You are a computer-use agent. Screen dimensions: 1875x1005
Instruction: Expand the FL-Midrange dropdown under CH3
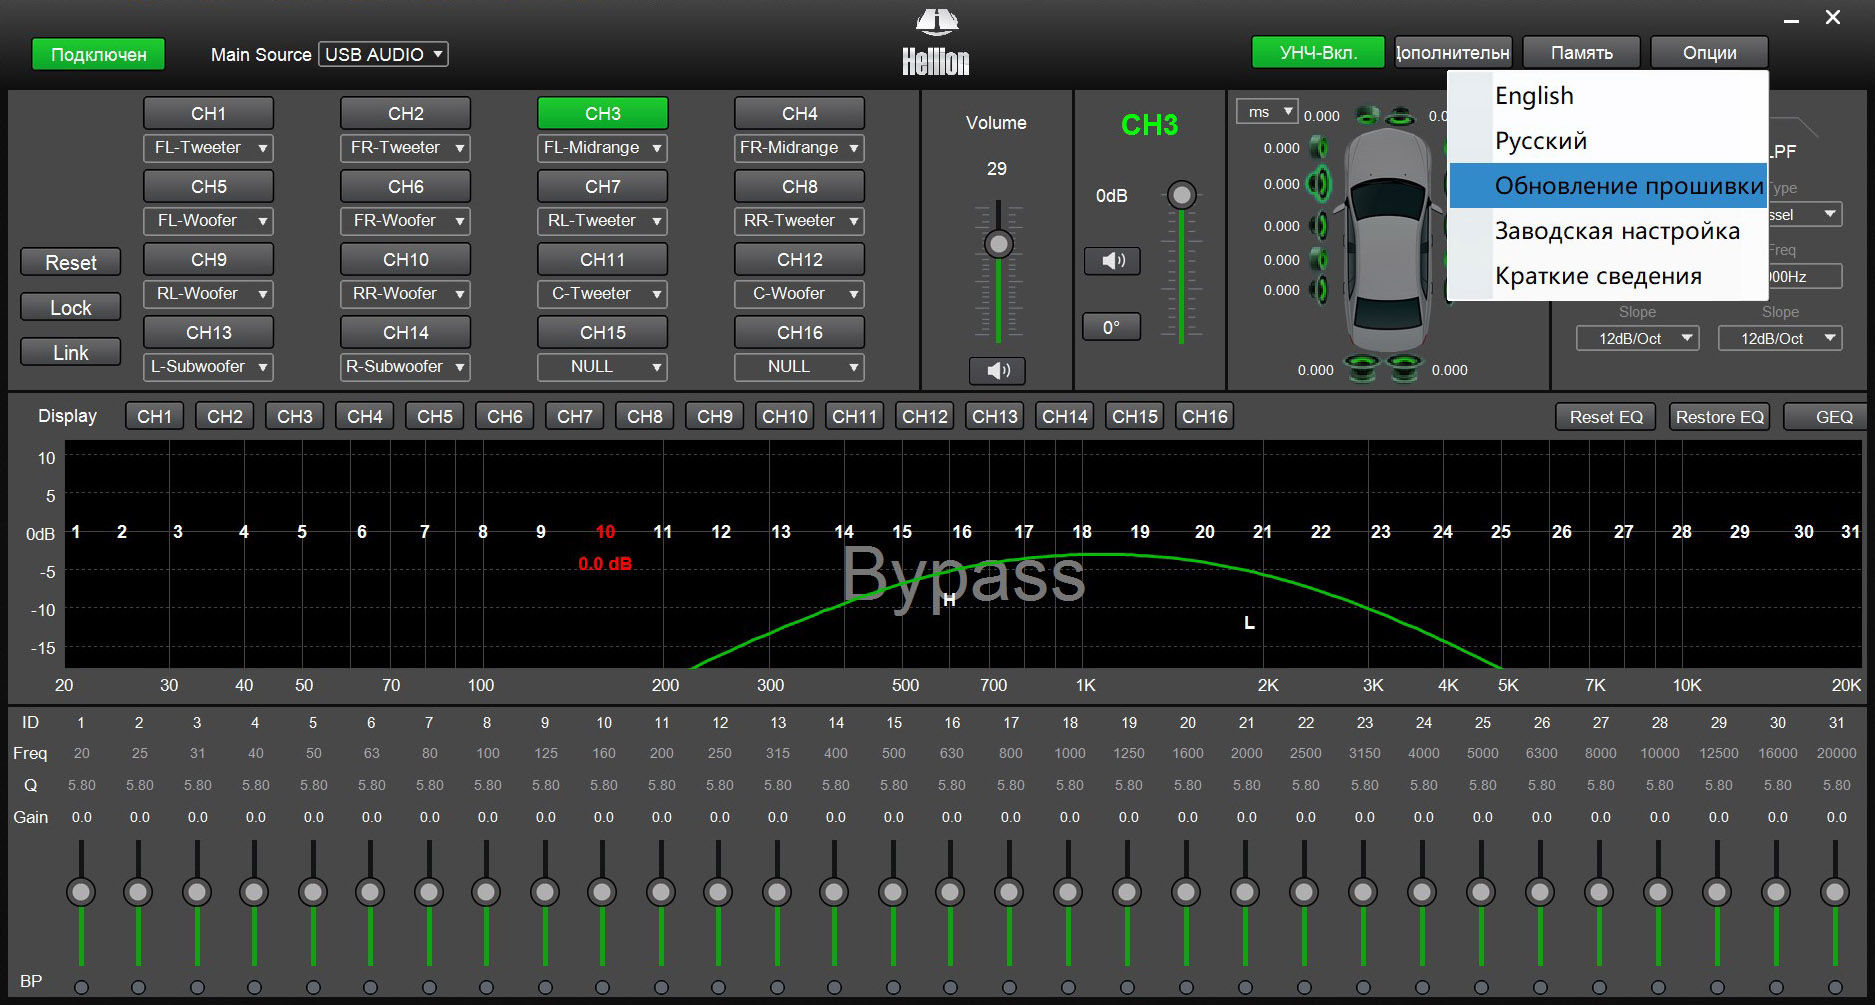(x=602, y=148)
